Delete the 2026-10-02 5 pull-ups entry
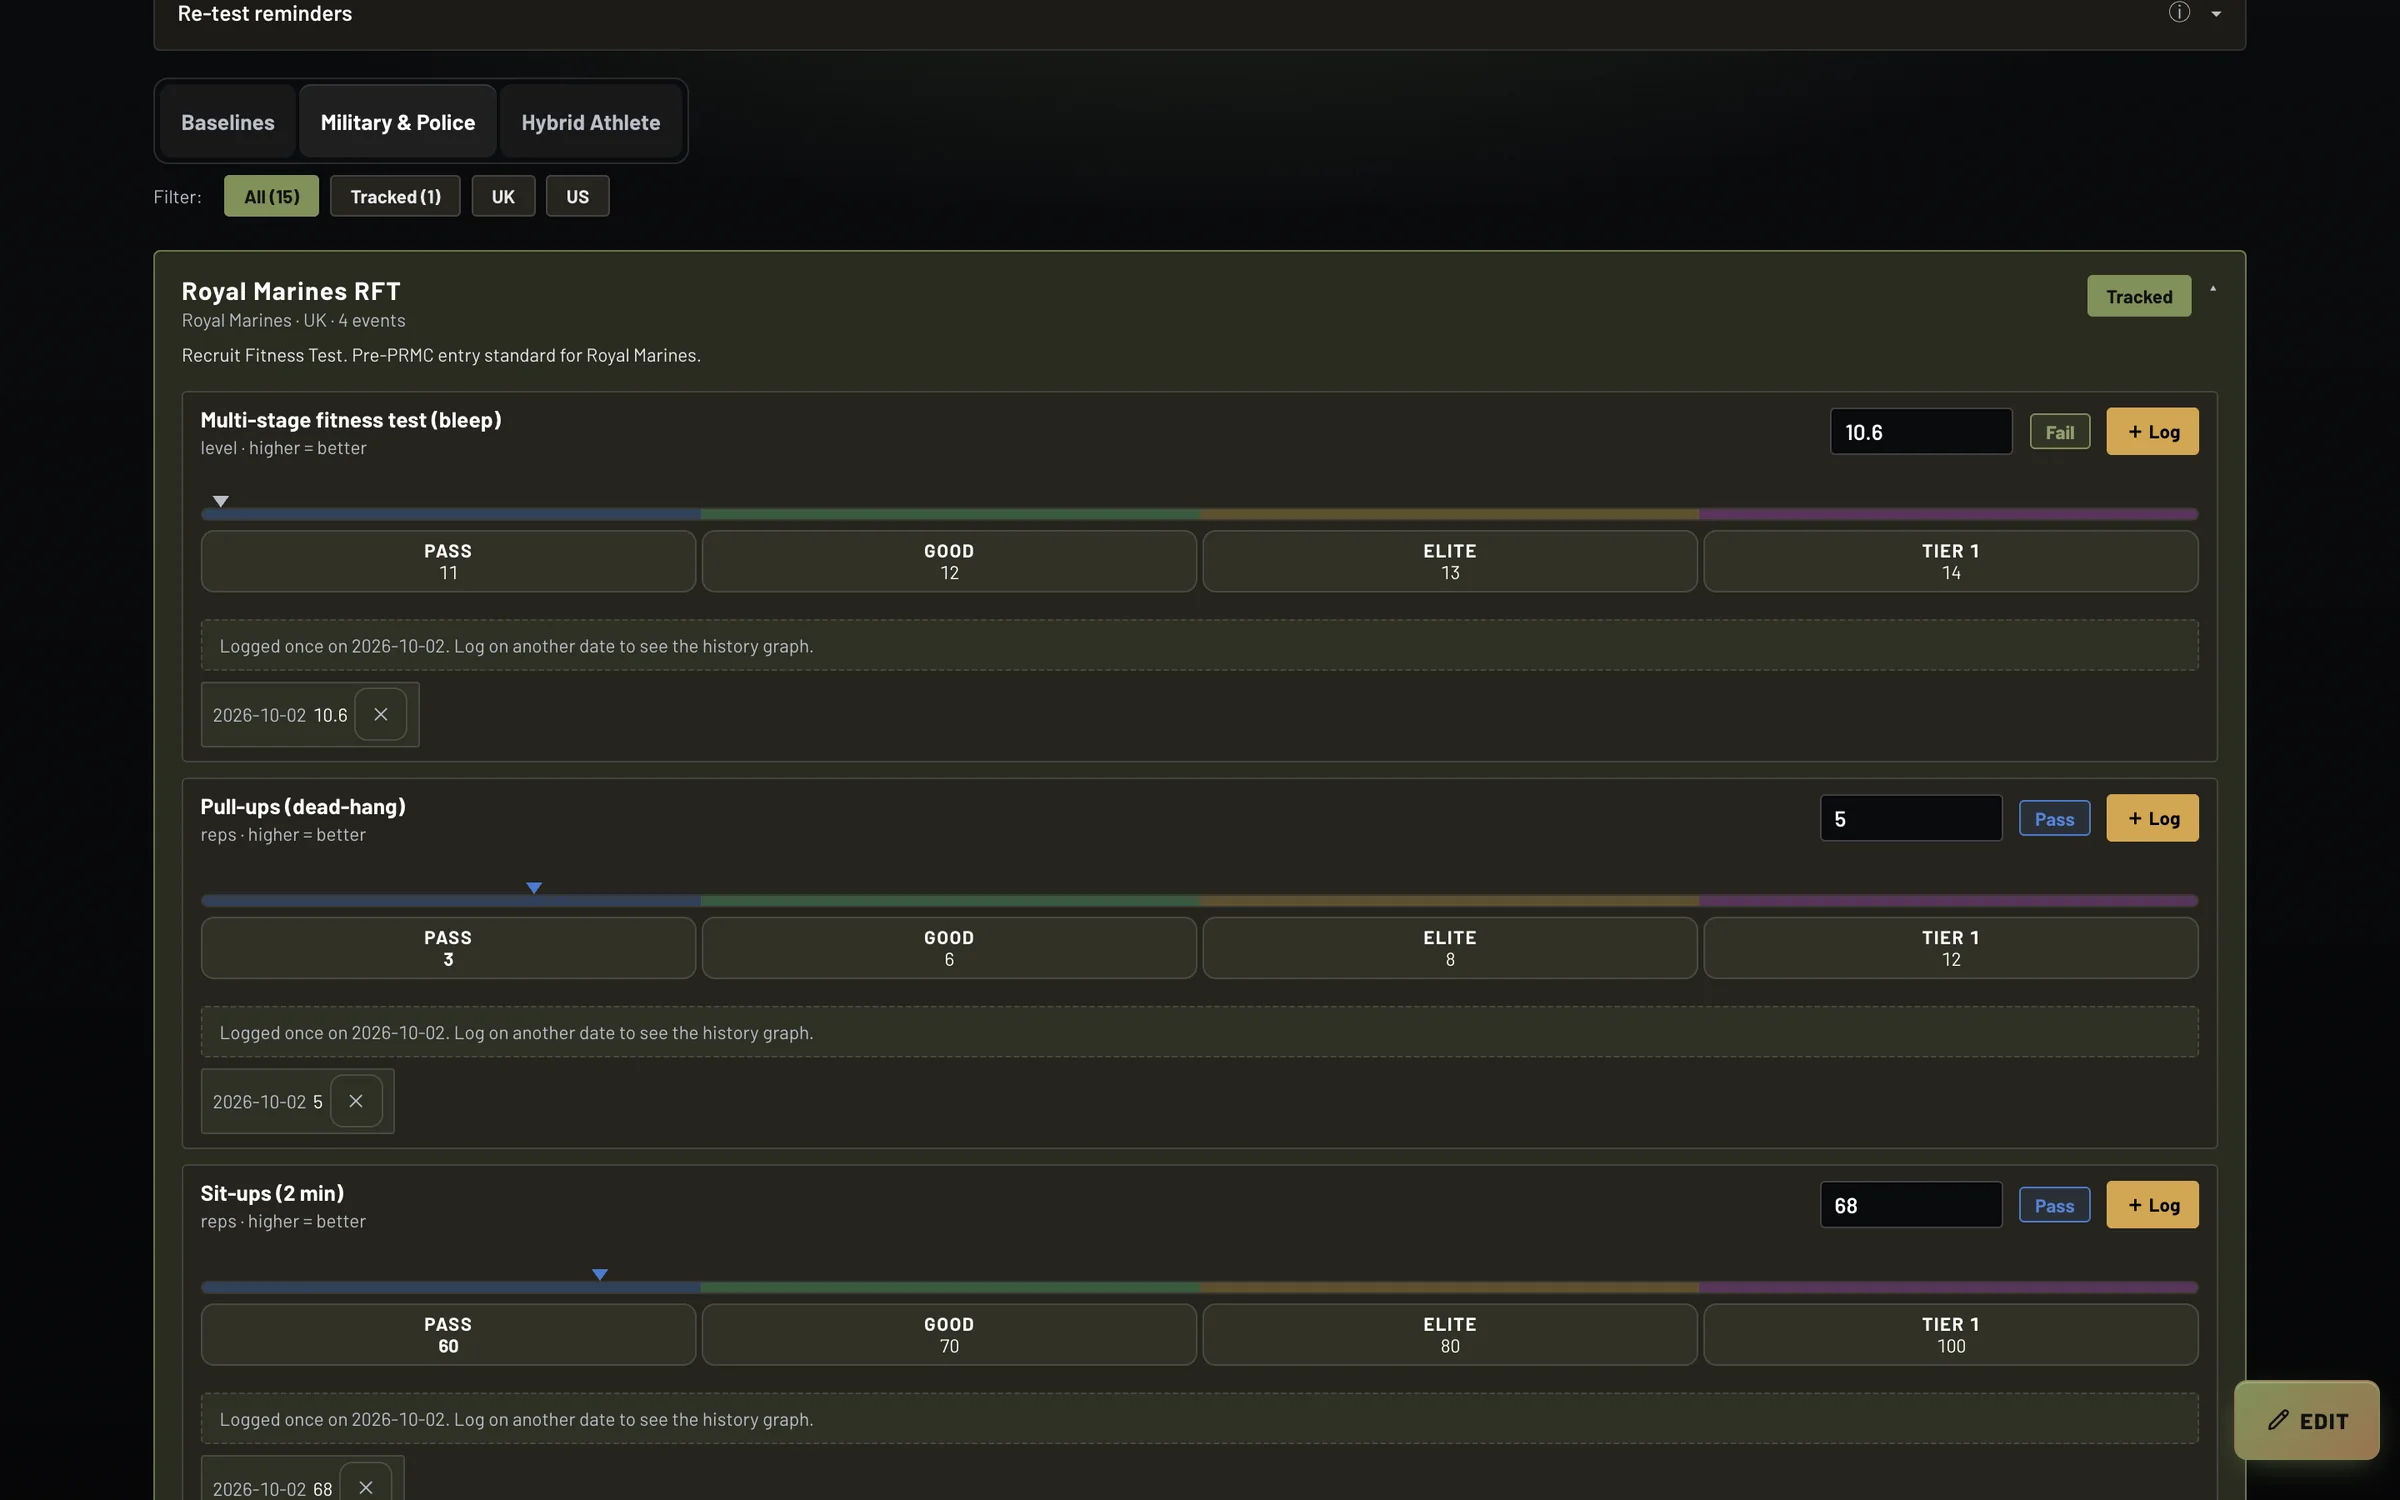This screenshot has width=2400, height=1500. [x=356, y=1101]
